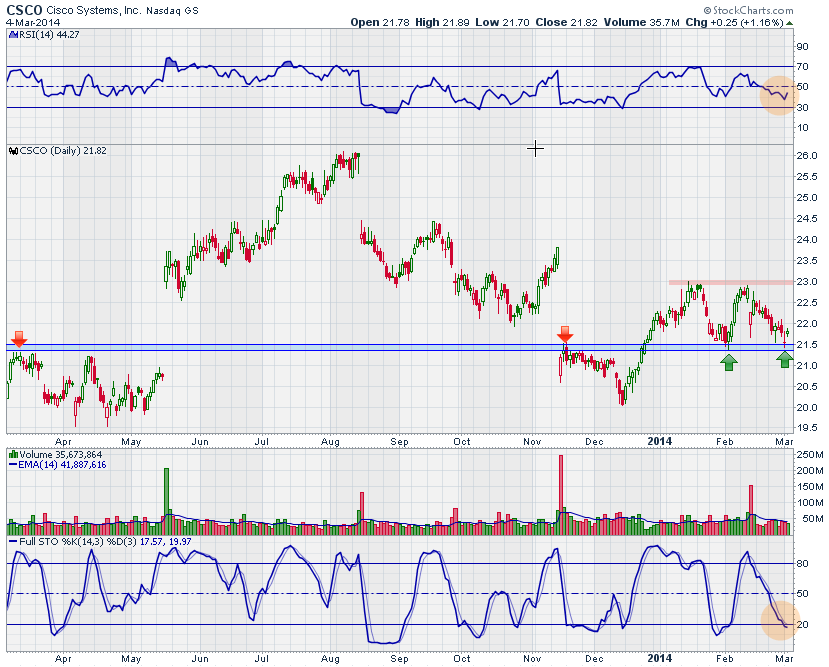Screen dimensions: 829x667
Task: Click the 'EMA(14) 41,887,616' legend text
Action: click(x=62, y=465)
